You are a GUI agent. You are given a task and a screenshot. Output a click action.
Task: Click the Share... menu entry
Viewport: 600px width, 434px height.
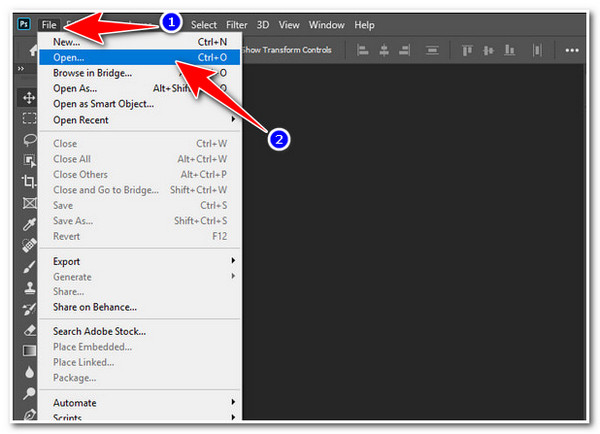pyautogui.click(x=140, y=292)
